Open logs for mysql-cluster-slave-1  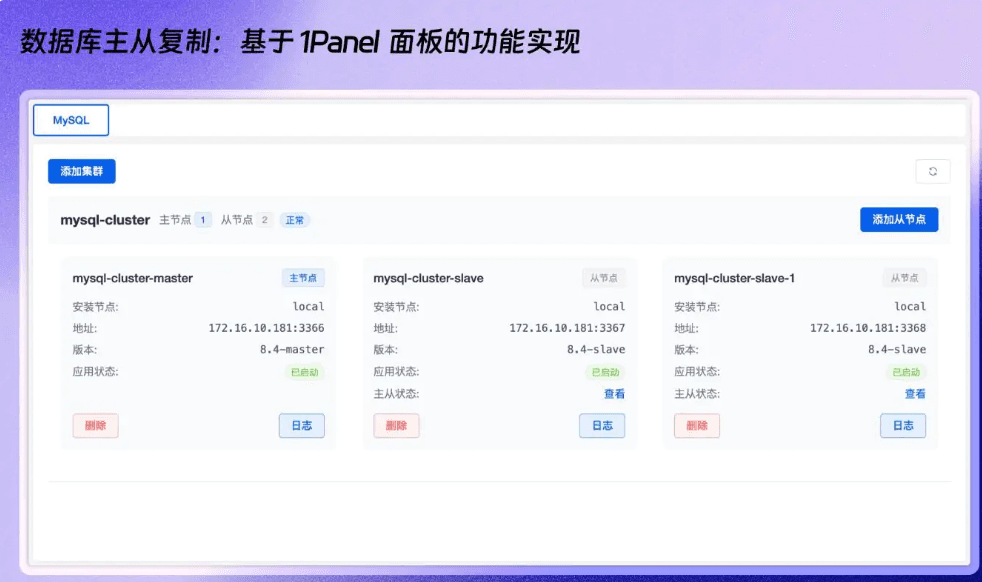coord(903,426)
